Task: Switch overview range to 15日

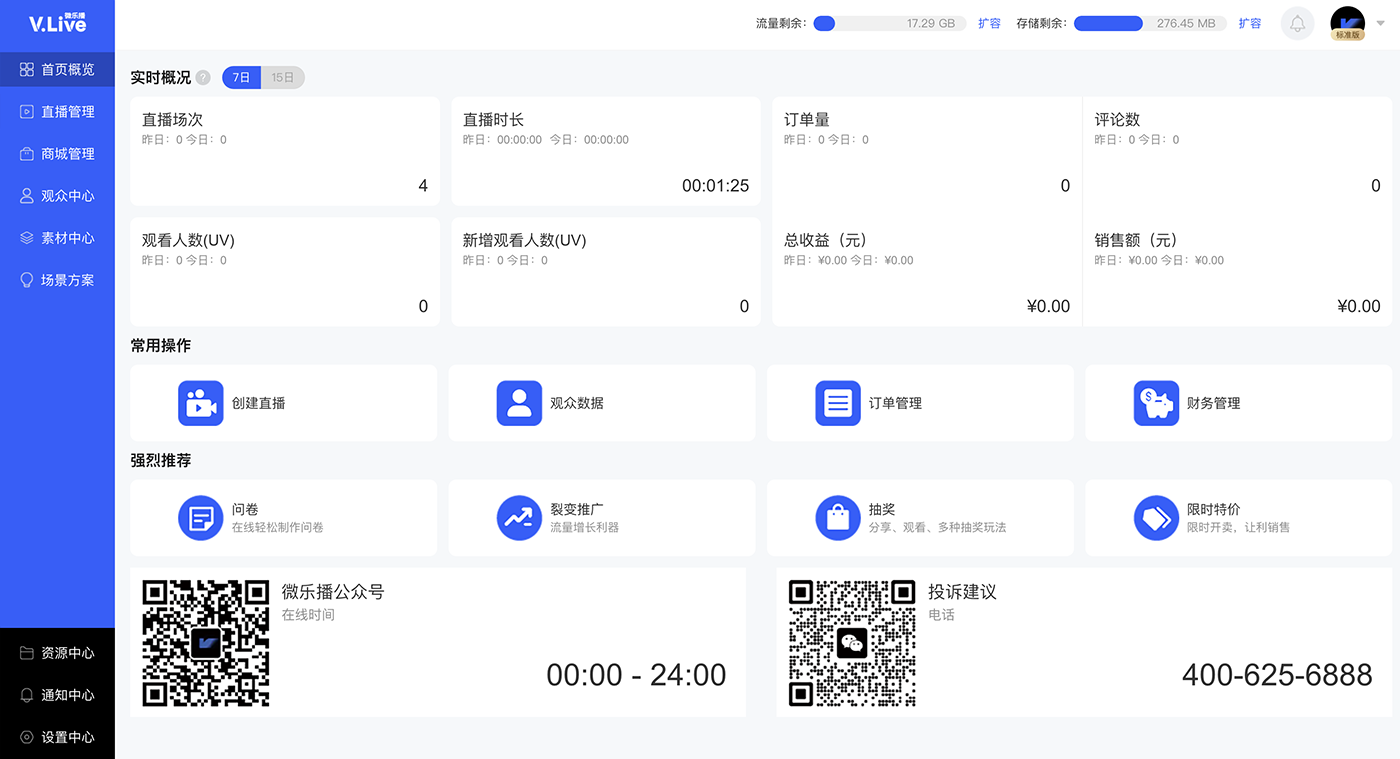Action: (x=283, y=78)
